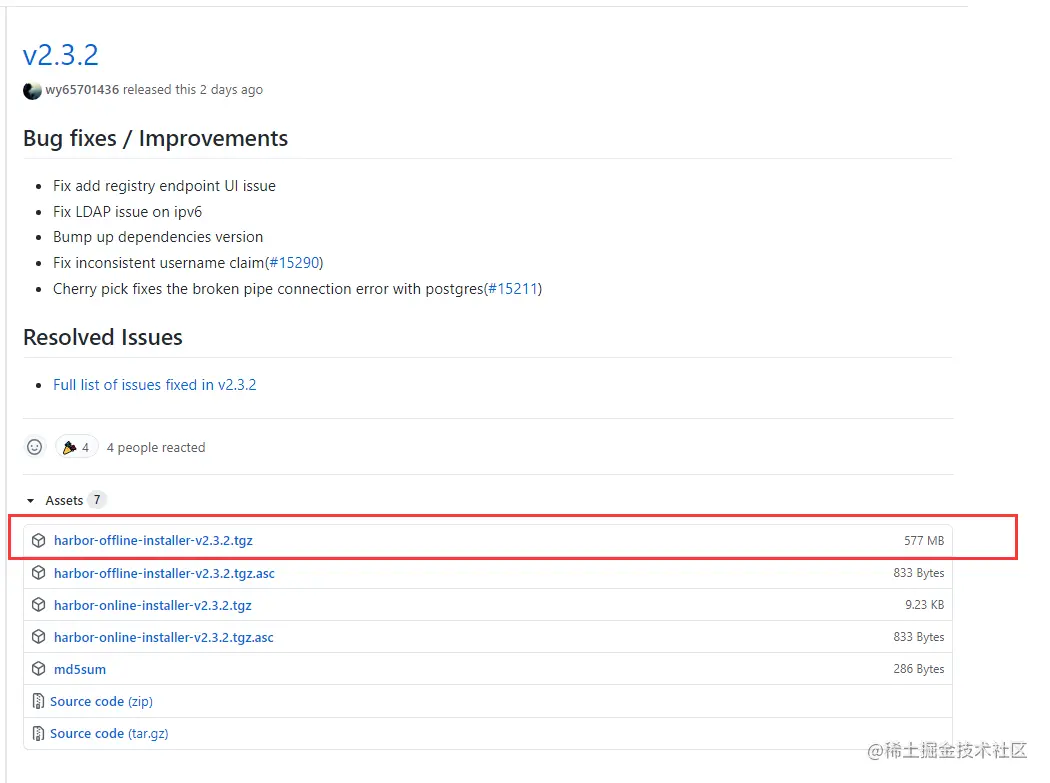Click the 'Bug fixes / Improvements' heading
Viewport: 1050px width, 783px height.
[155, 139]
